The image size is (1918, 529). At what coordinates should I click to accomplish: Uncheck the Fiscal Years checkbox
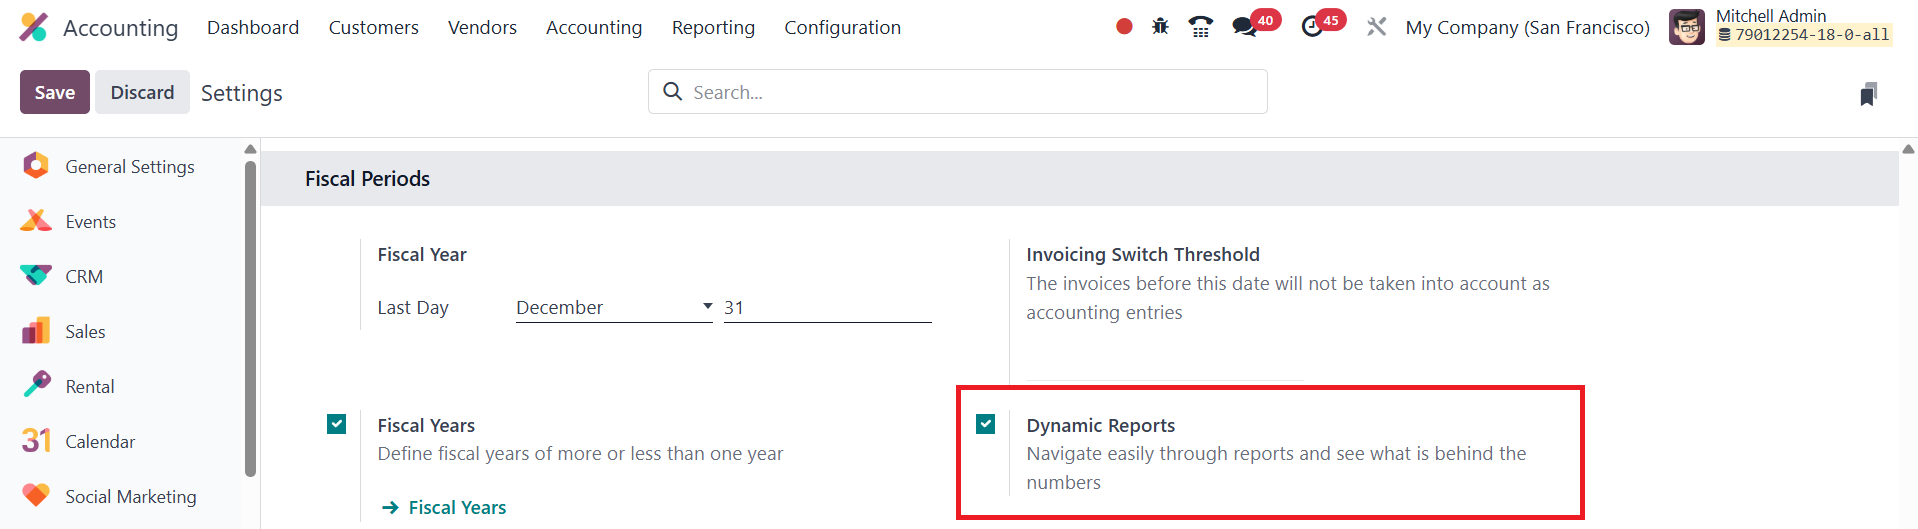coord(337,424)
